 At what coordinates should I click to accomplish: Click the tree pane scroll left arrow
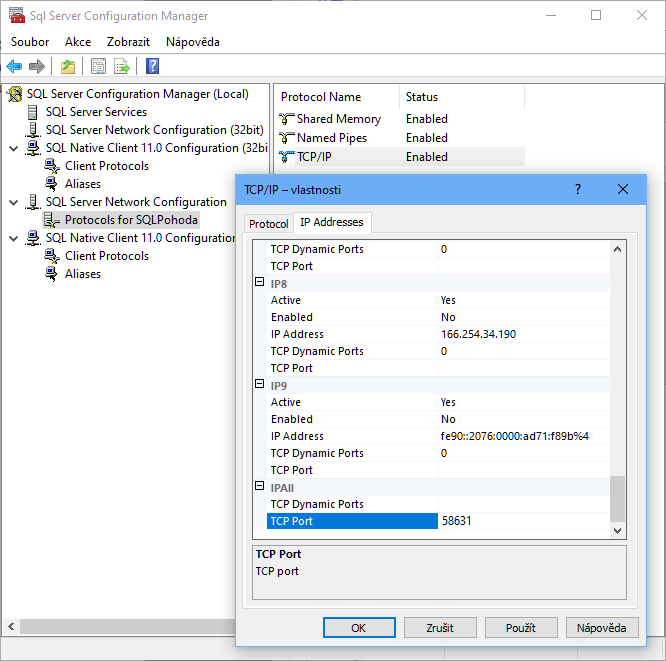(11, 627)
